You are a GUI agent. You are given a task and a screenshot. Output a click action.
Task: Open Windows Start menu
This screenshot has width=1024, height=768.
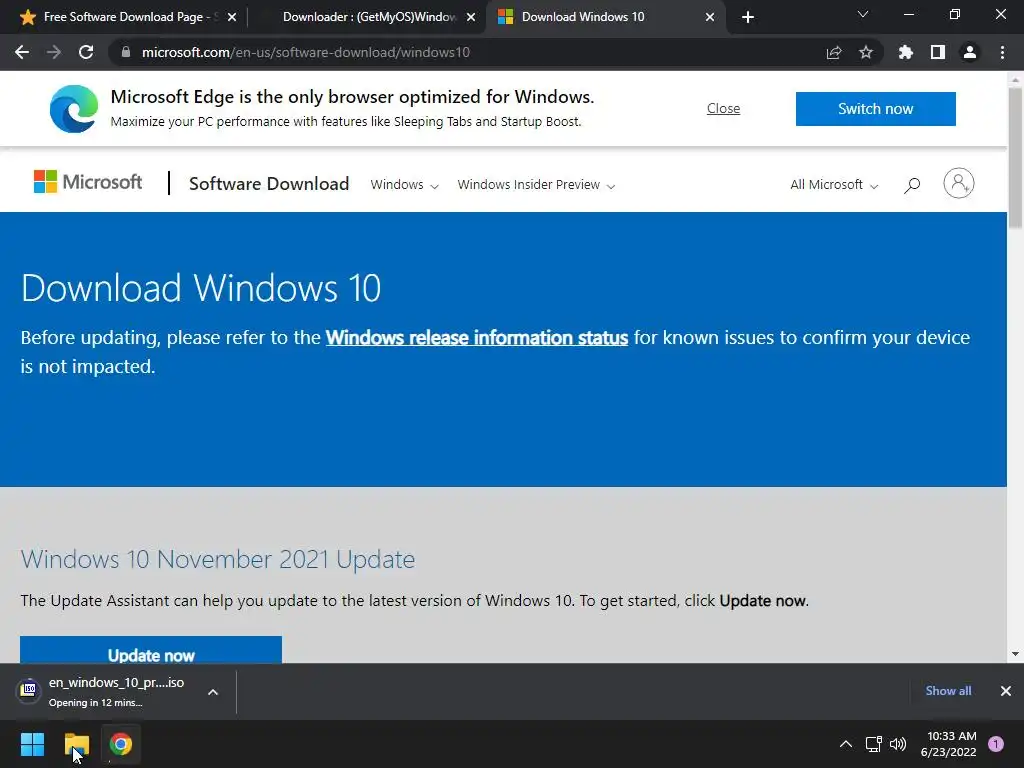click(x=32, y=744)
